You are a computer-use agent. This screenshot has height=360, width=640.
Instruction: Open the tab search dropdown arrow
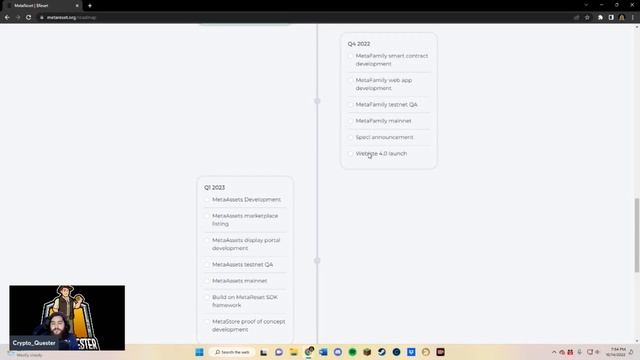tap(586, 5)
